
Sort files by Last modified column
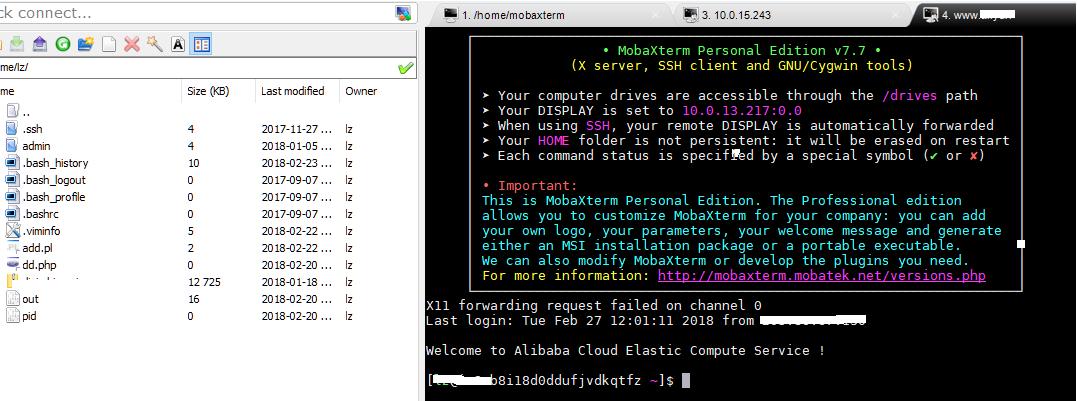[x=293, y=91]
